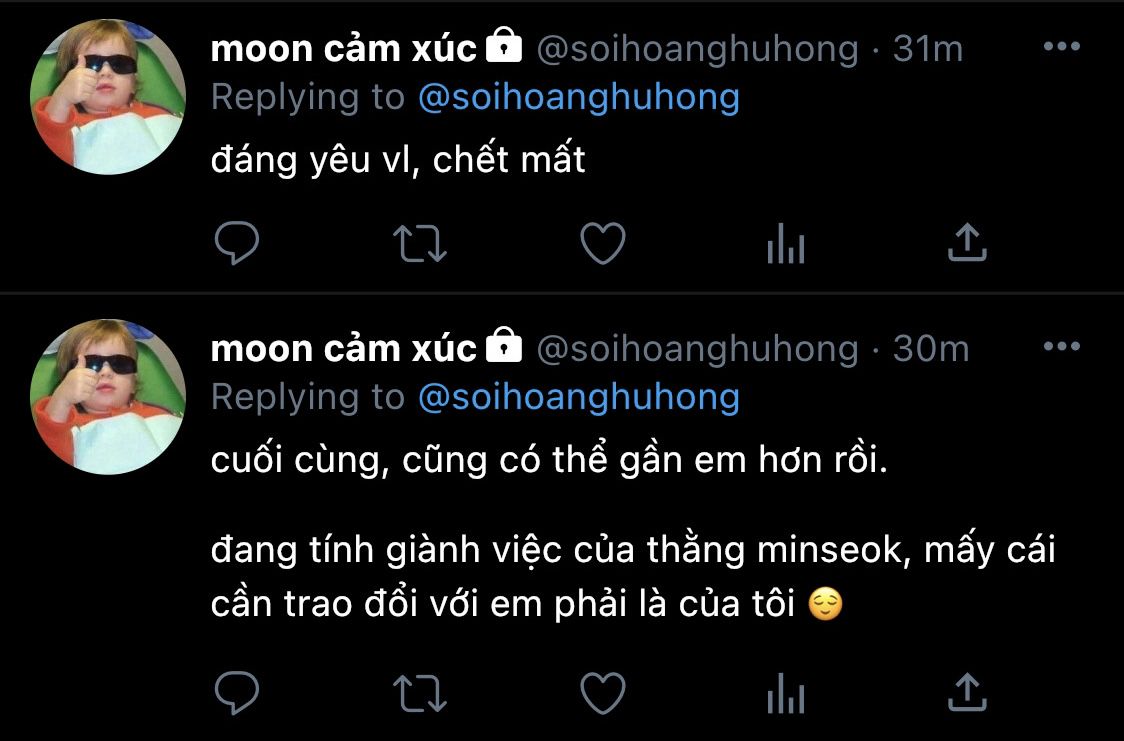View analytics of the 30m tweet

click(786, 692)
